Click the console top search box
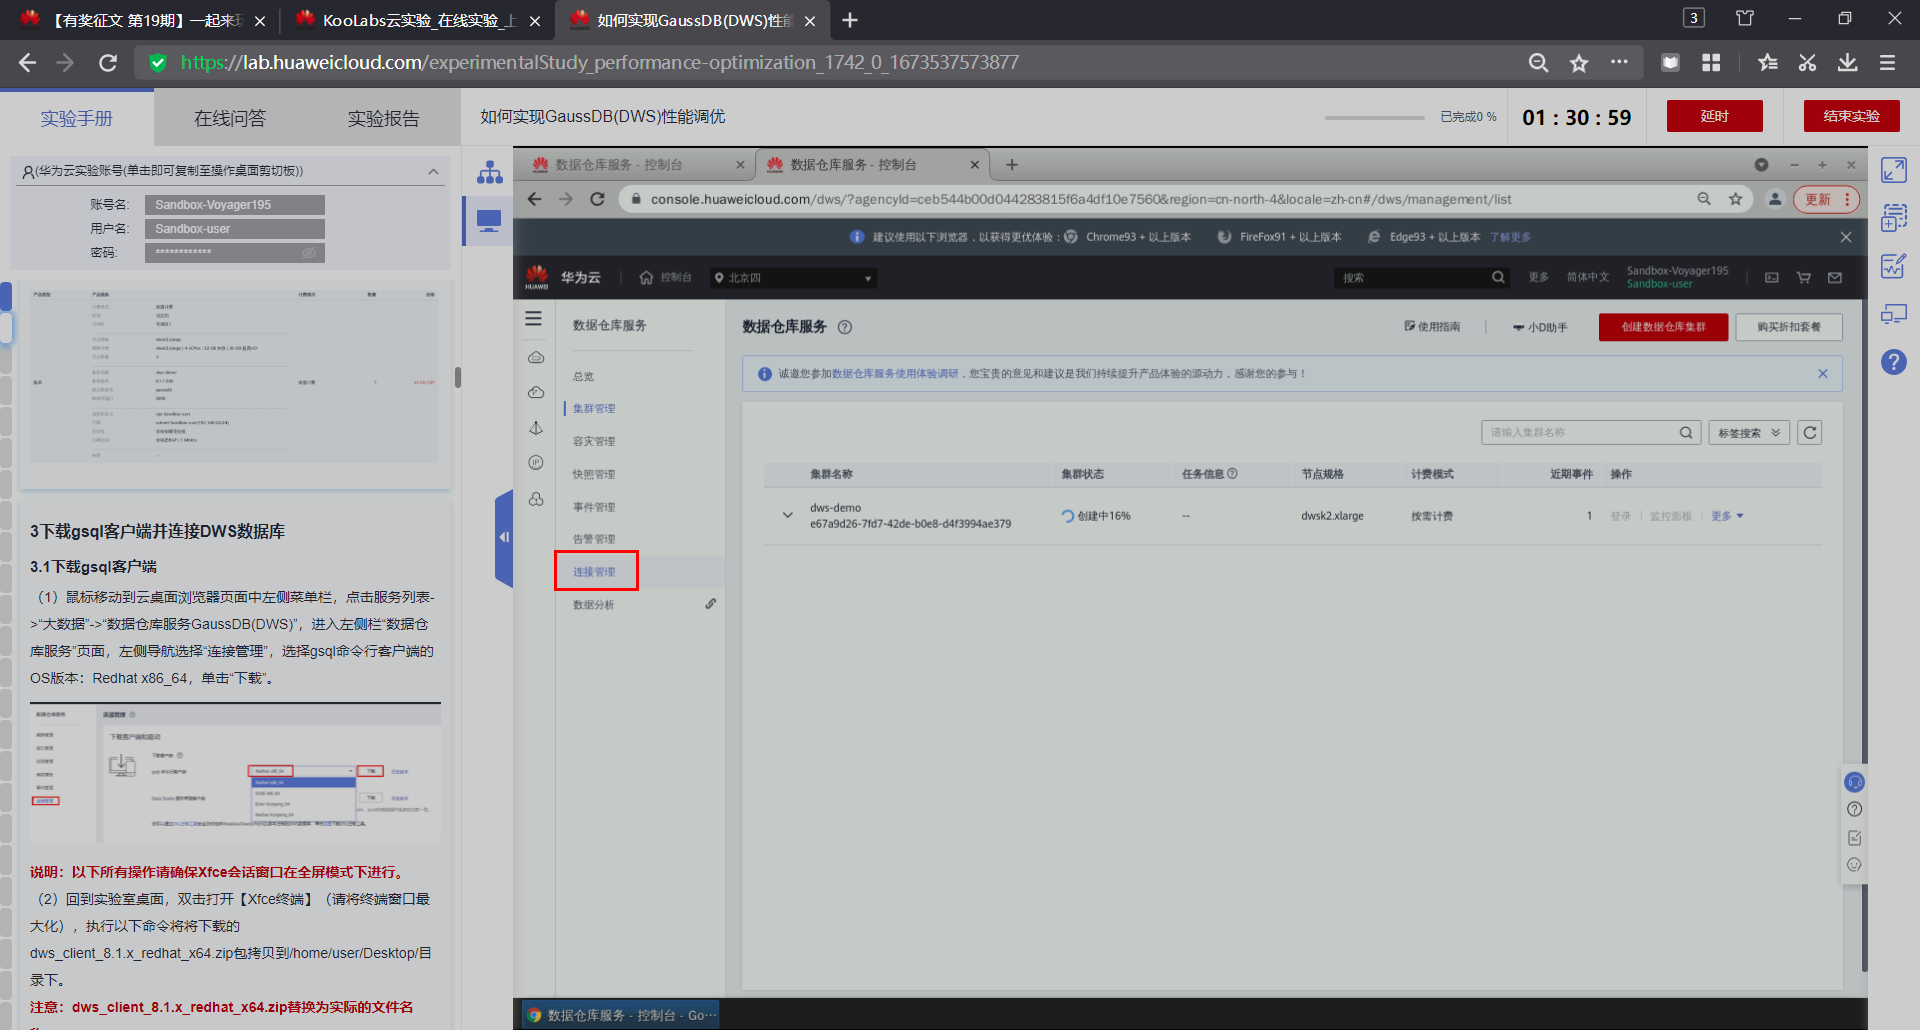Screen dimensions: 1920x1030 pyautogui.click(x=1421, y=278)
